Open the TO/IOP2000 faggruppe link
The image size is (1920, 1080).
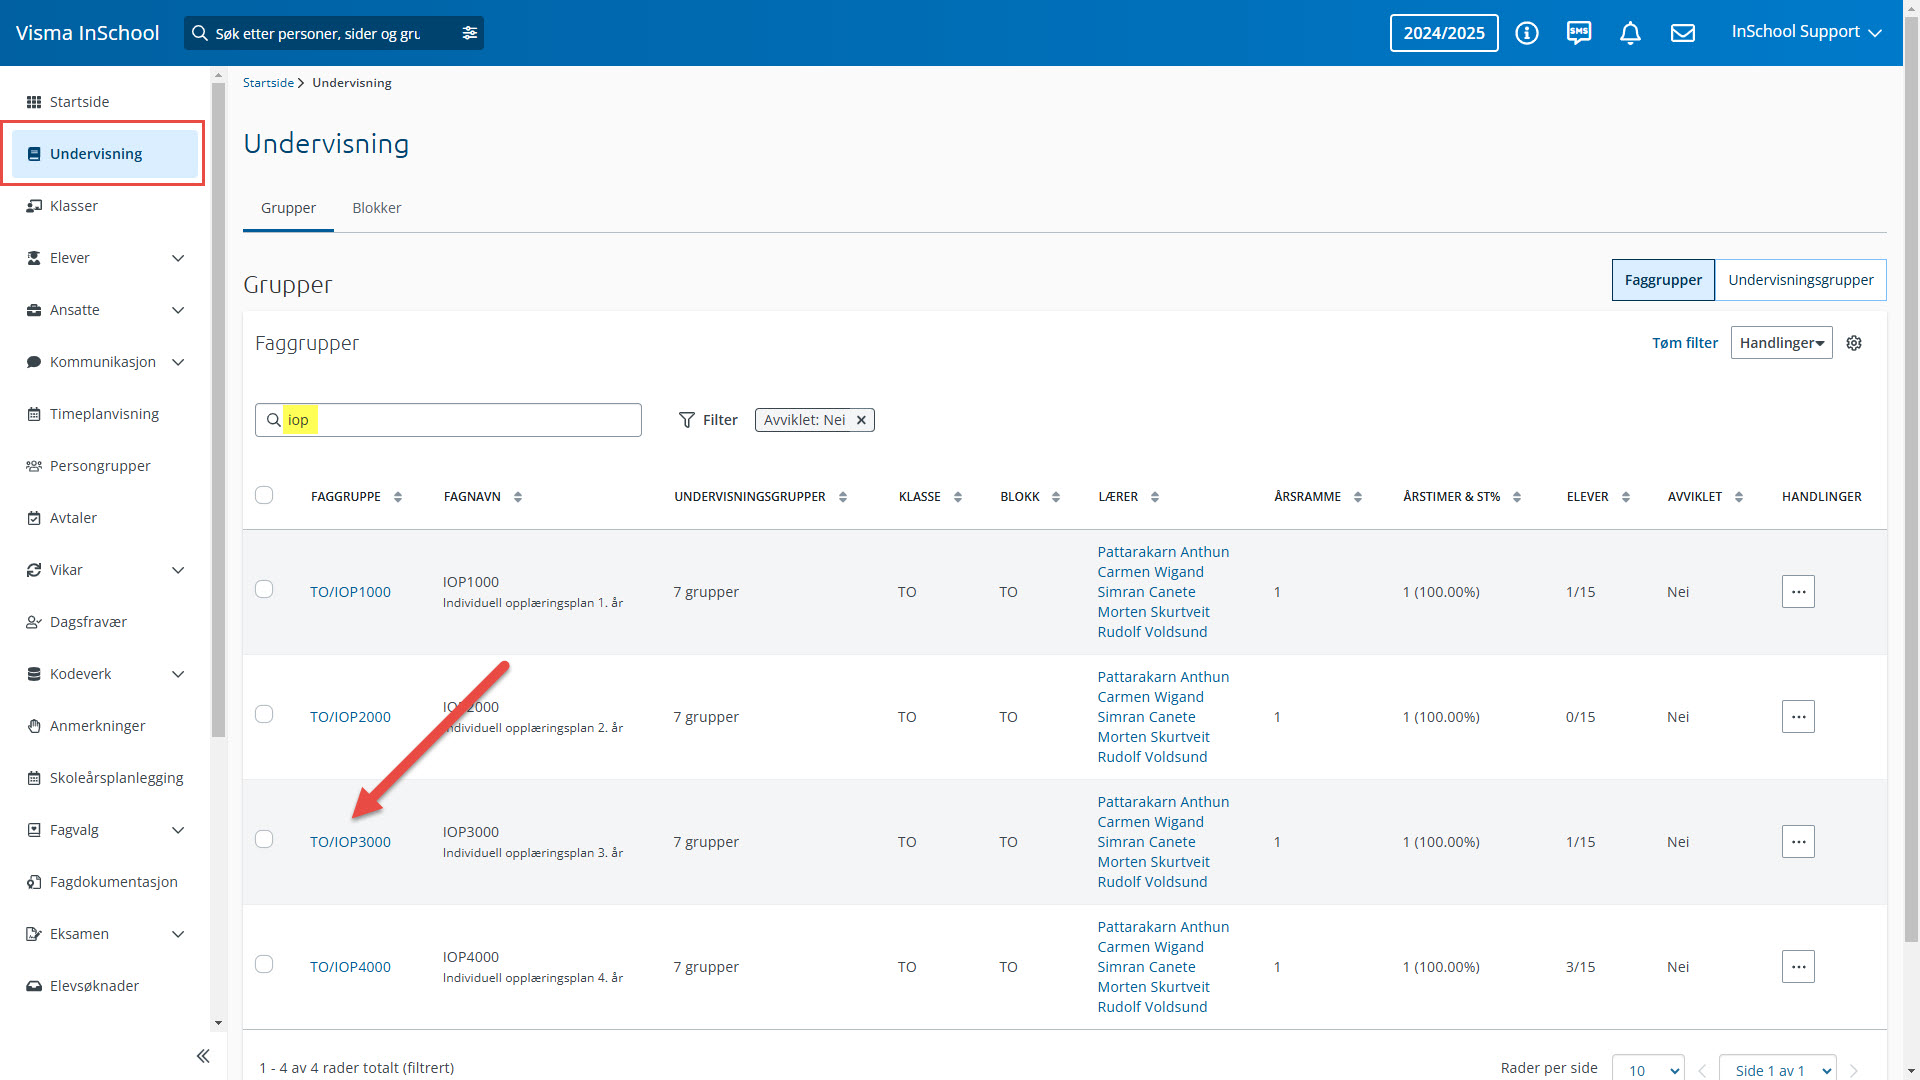(x=350, y=717)
